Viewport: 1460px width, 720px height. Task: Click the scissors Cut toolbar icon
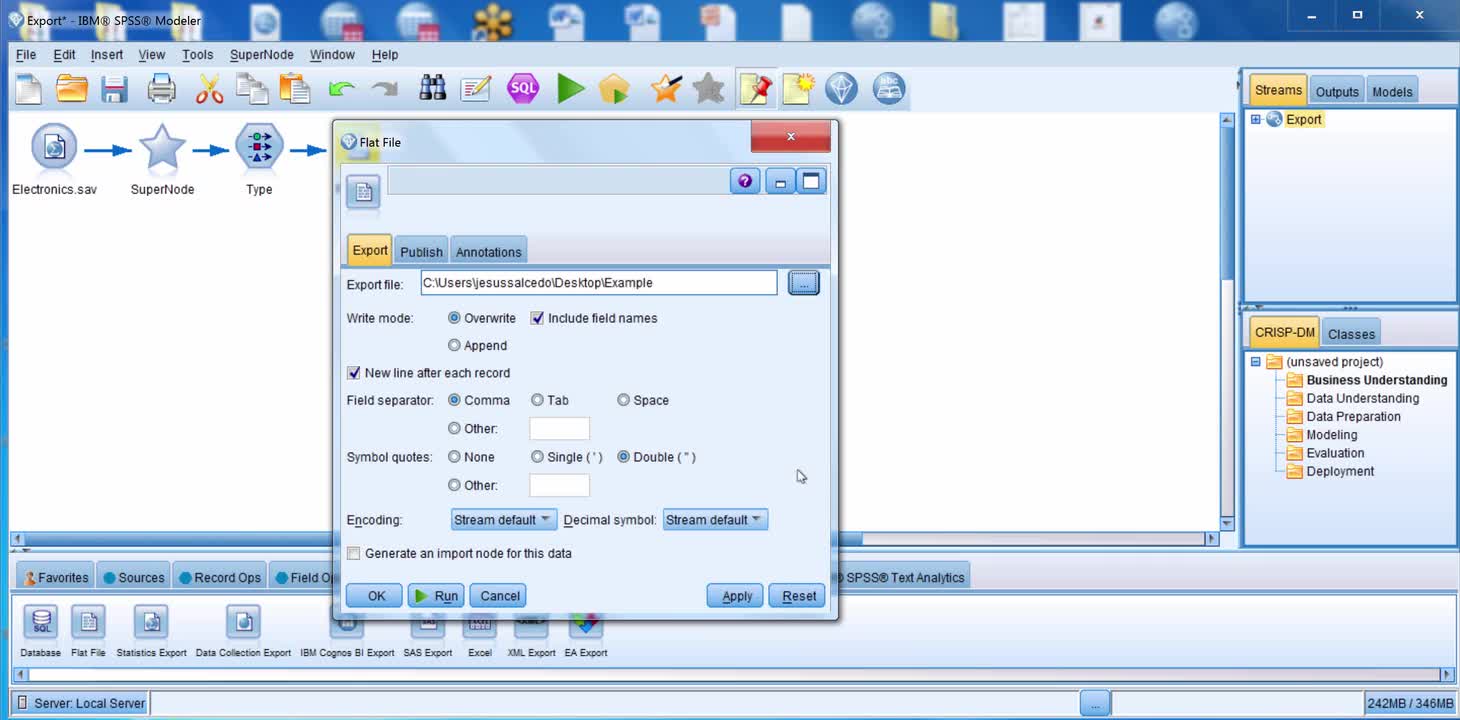click(x=209, y=89)
